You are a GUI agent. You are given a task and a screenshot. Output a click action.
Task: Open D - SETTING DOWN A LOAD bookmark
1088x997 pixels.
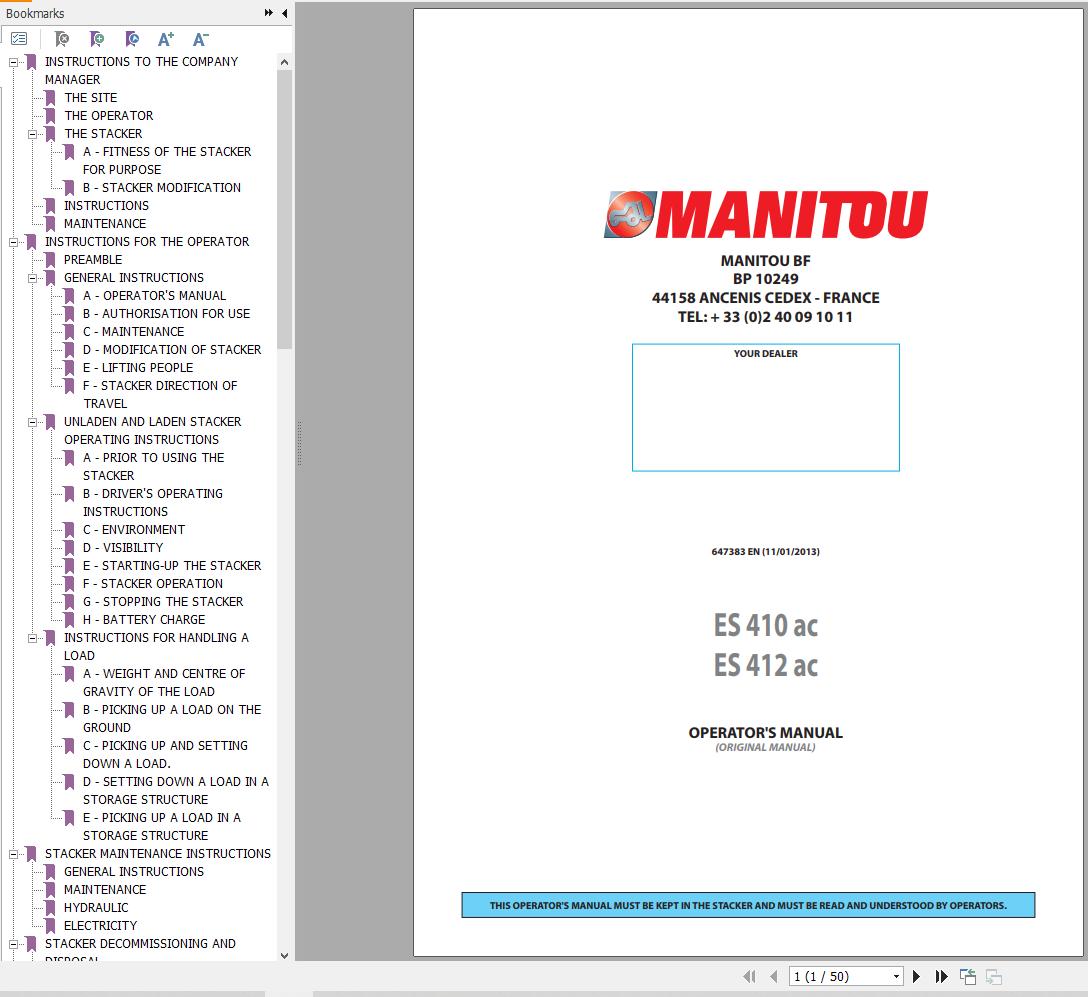pyautogui.click(x=176, y=791)
